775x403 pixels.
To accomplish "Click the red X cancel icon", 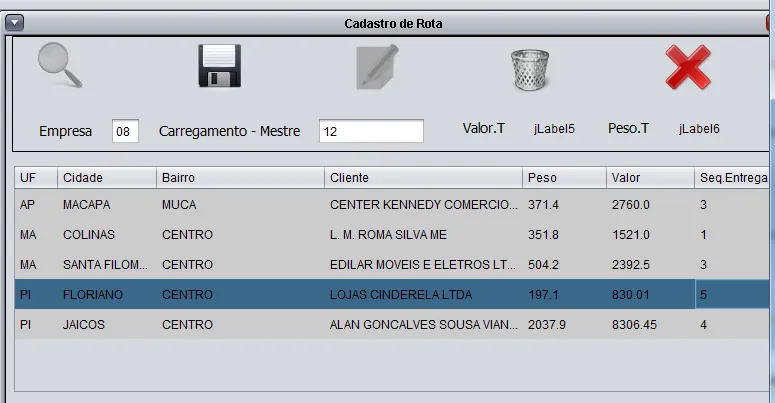I will tap(688, 69).
